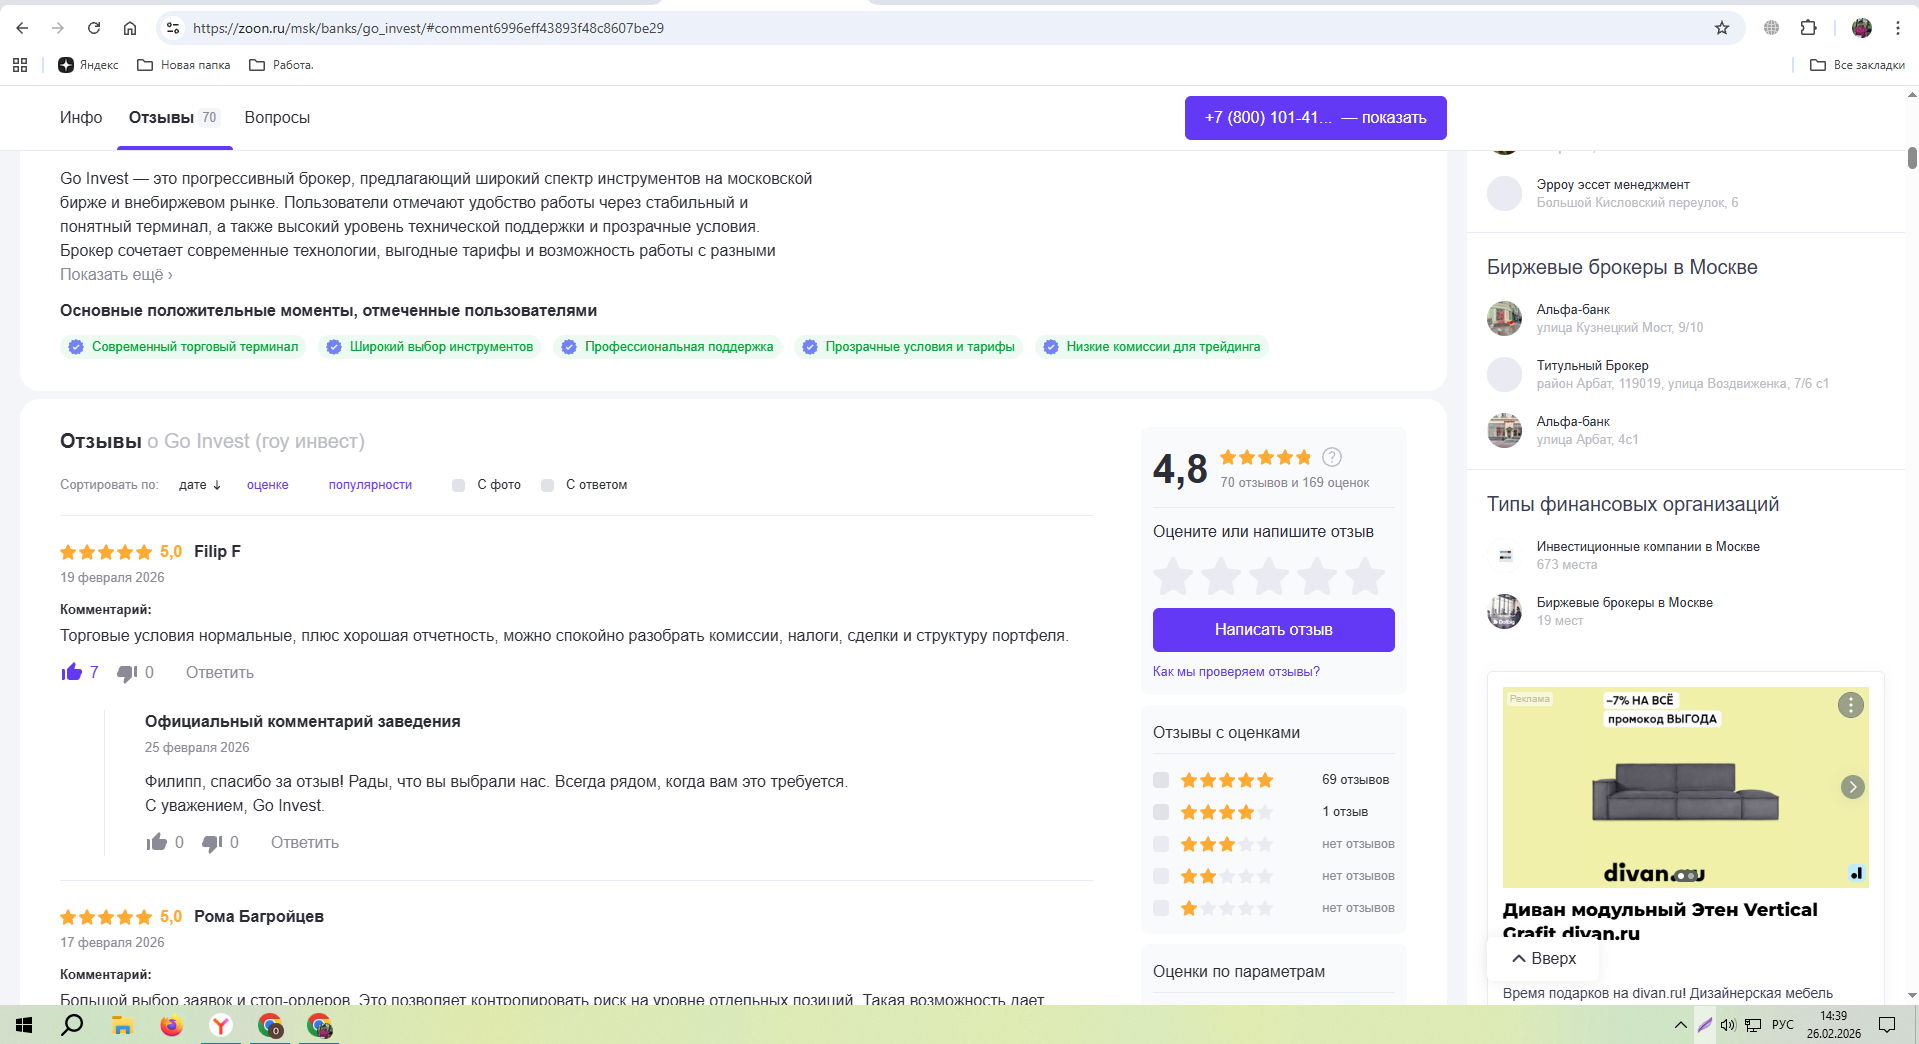Enable the С ответом filter checkbox
The height and width of the screenshot is (1044, 1919).
coord(547,485)
